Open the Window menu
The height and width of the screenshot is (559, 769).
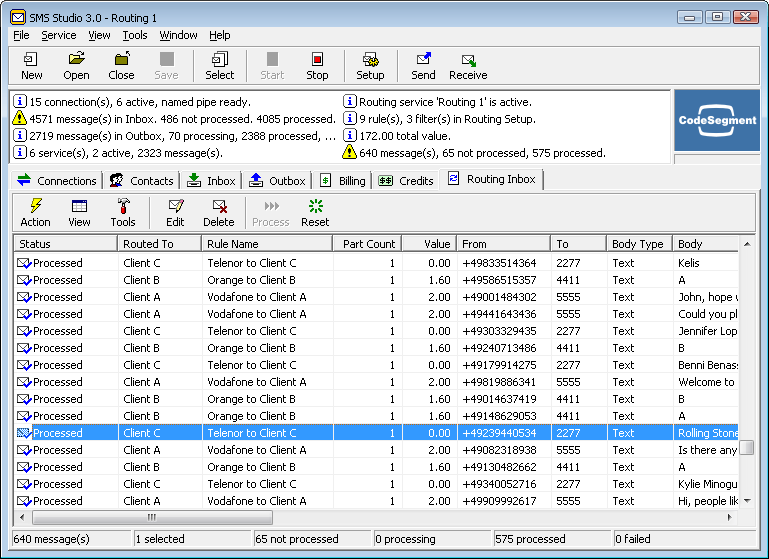179,35
